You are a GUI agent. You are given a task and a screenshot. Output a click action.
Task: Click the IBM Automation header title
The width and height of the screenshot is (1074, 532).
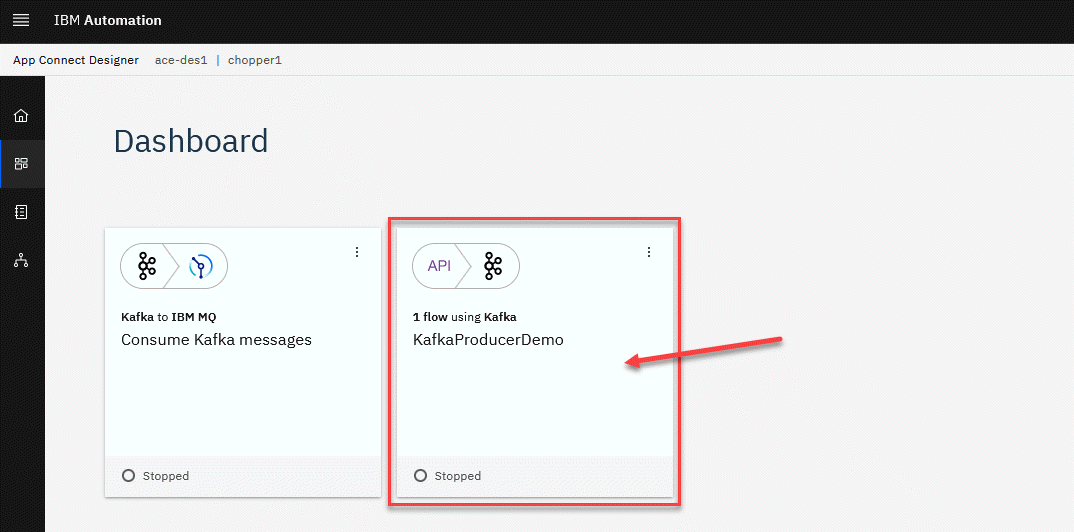pos(107,21)
